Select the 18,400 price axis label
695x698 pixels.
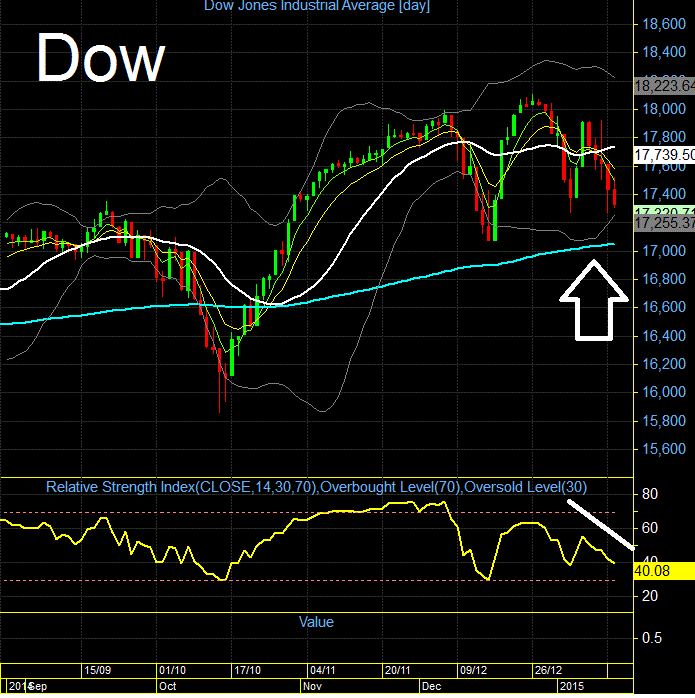663,53
